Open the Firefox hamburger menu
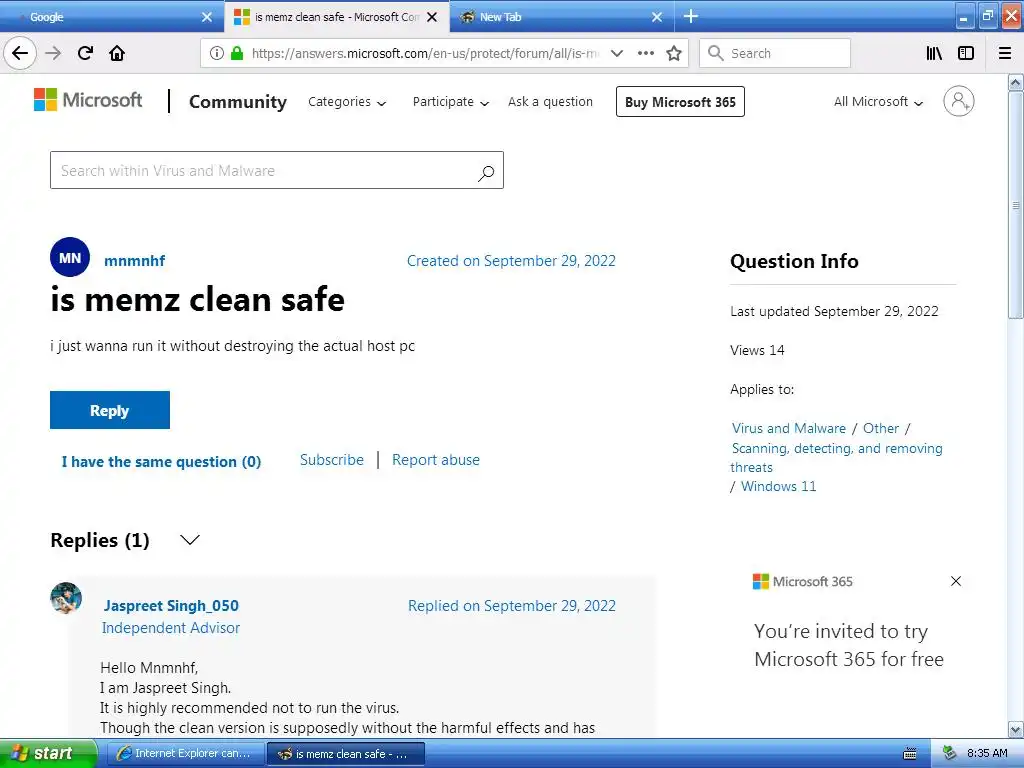Image resolution: width=1024 pixels, height=768 pixels. [1005, 53]
